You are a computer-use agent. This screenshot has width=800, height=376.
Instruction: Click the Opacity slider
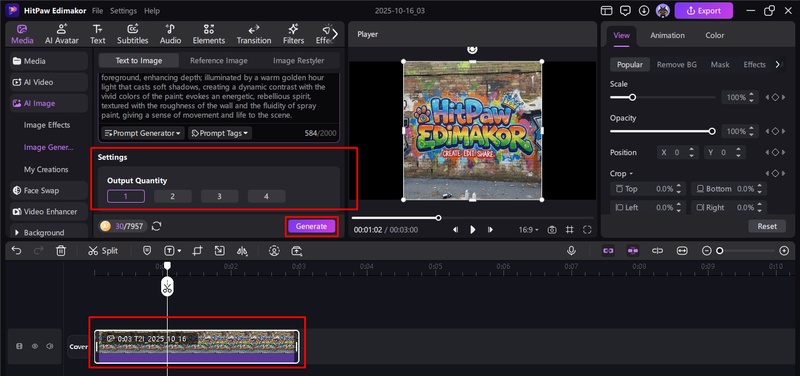[662, 132]
